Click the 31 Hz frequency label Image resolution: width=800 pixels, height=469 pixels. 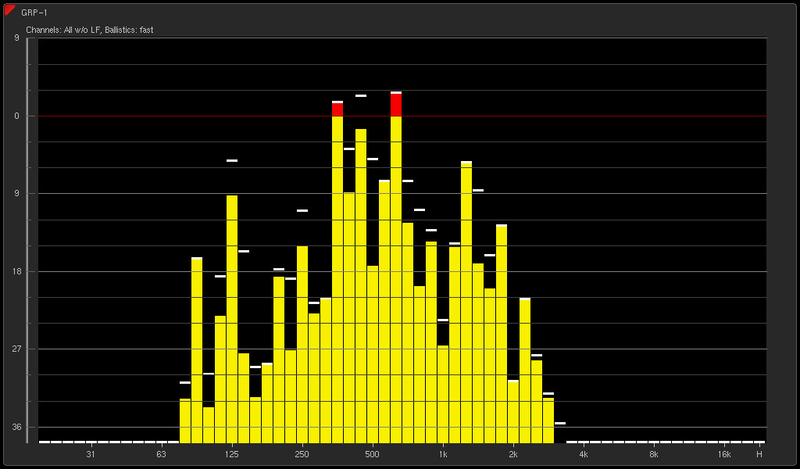point(91,454)
